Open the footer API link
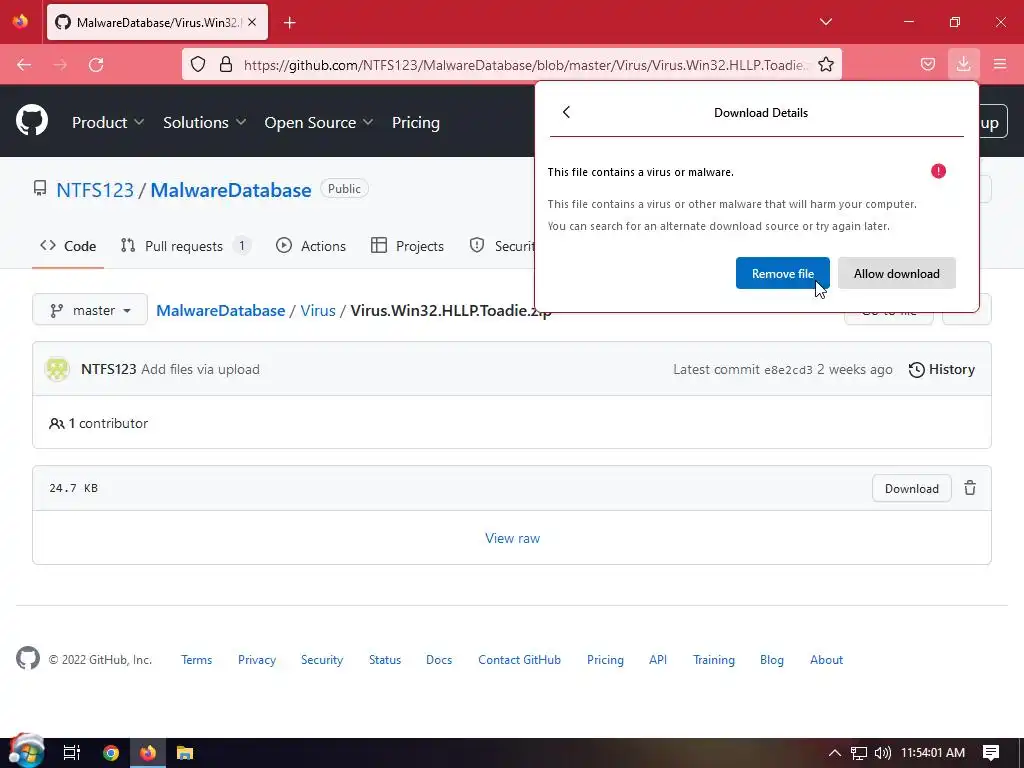Screen dimensions: 1024x768 tap(658, 660)
